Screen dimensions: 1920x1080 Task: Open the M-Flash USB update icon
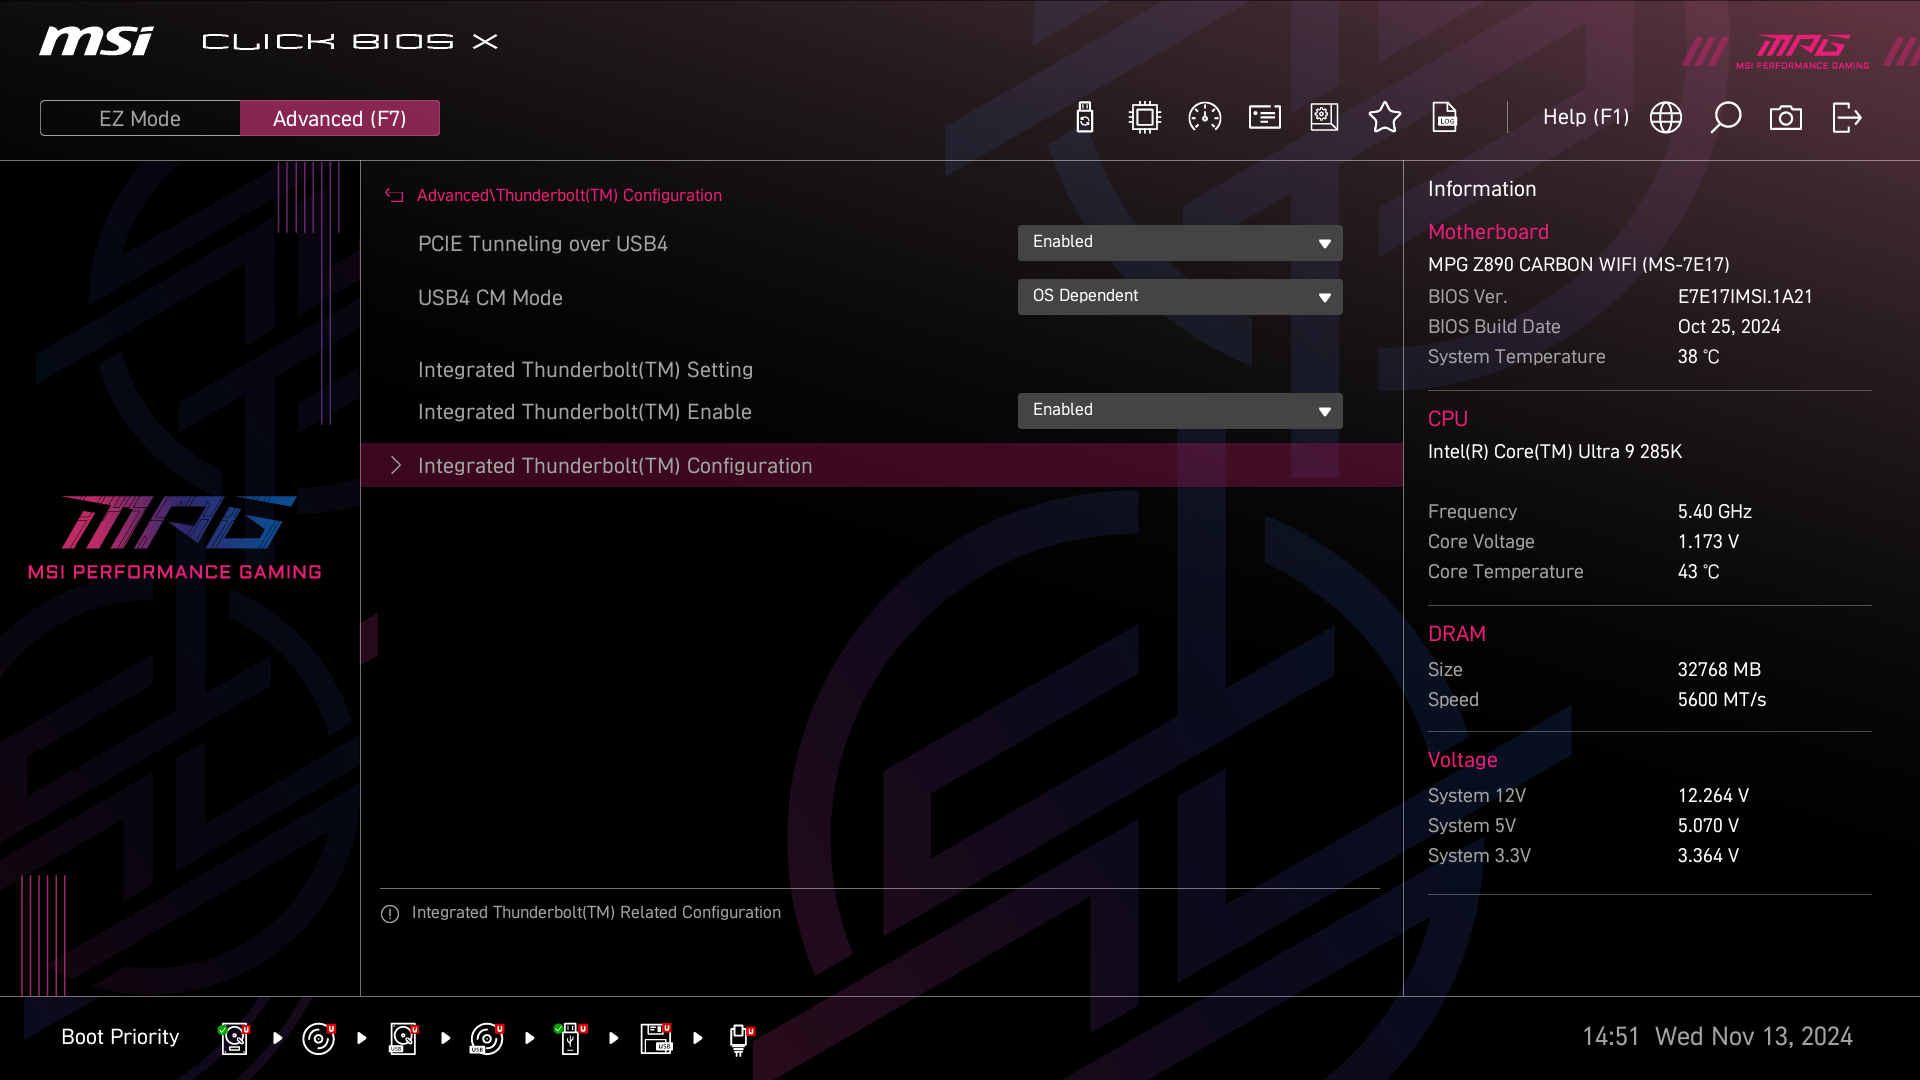coord(1084,118)
